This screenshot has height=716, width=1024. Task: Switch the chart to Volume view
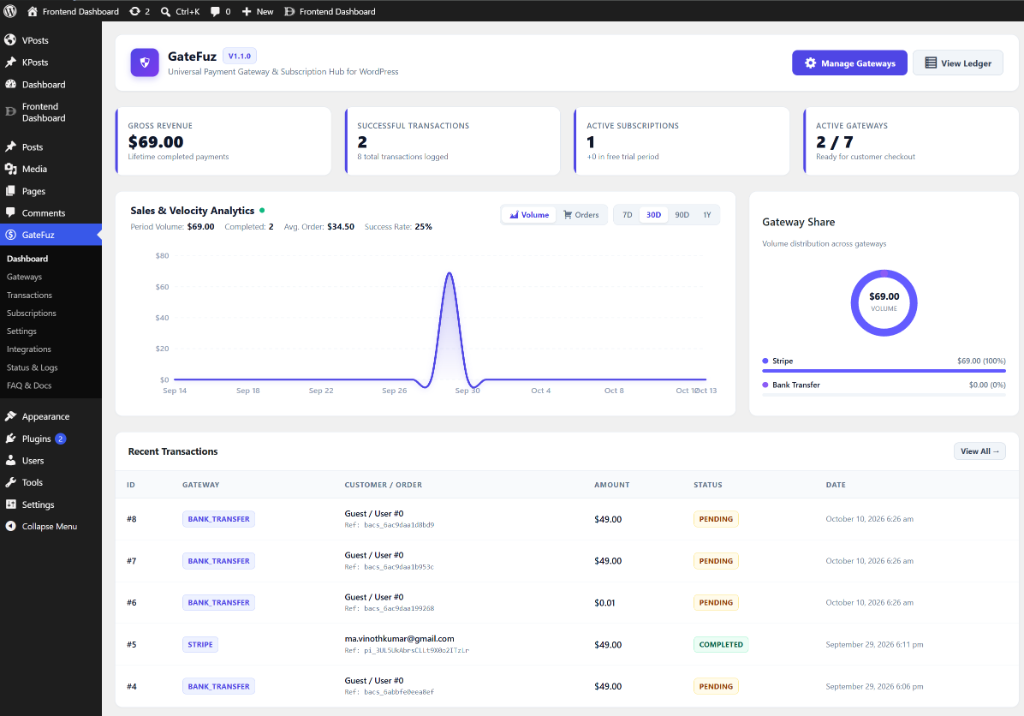tap(529, 215)
